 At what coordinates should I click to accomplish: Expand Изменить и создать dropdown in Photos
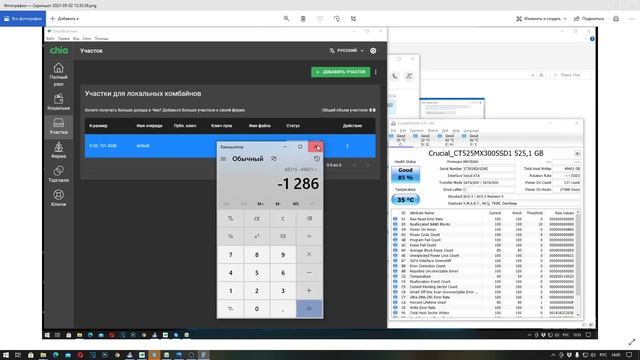click(x=541, y=19)
